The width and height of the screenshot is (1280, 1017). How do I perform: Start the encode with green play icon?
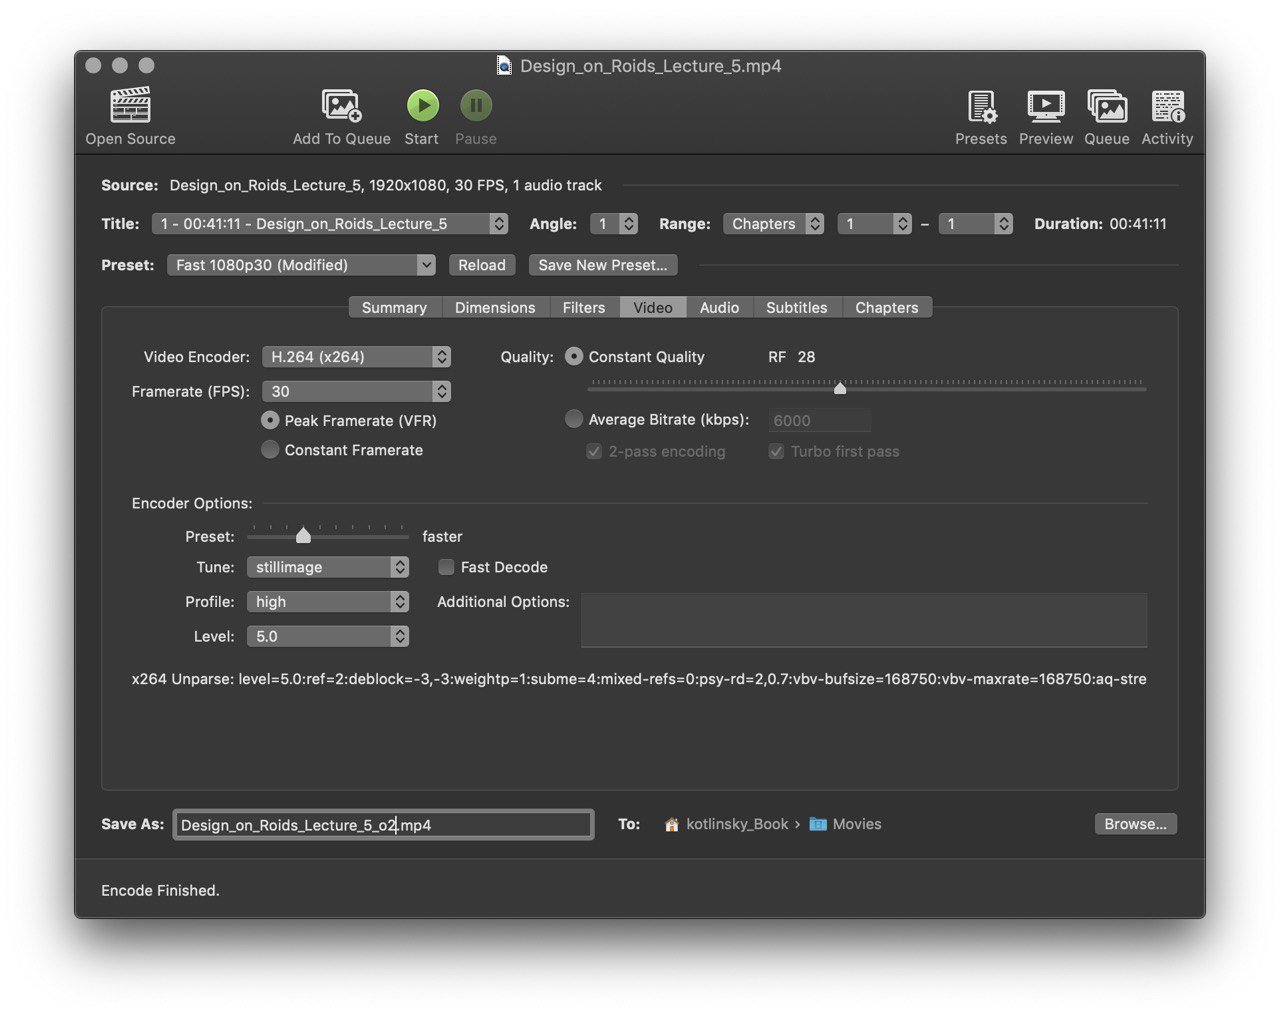click(x=422, y=105)
